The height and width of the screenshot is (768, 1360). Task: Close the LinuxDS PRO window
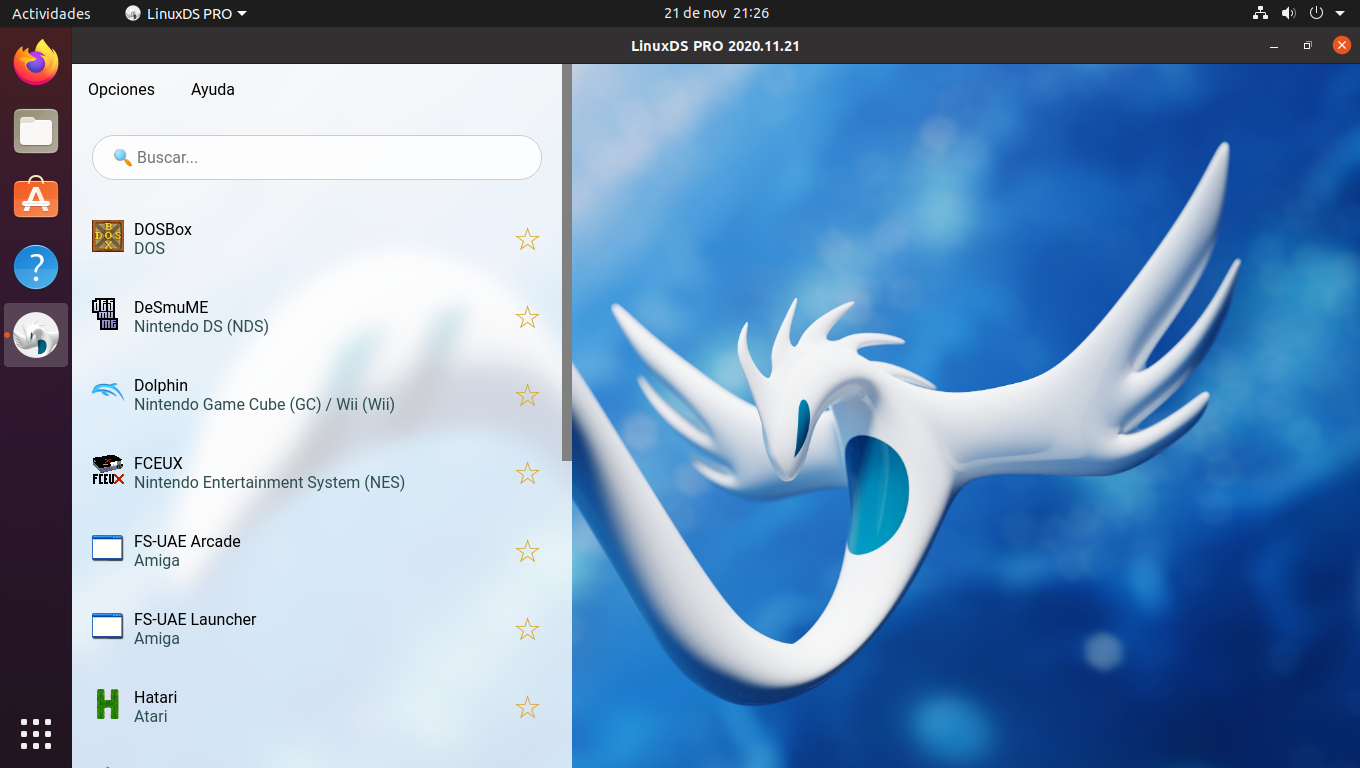1341,45
